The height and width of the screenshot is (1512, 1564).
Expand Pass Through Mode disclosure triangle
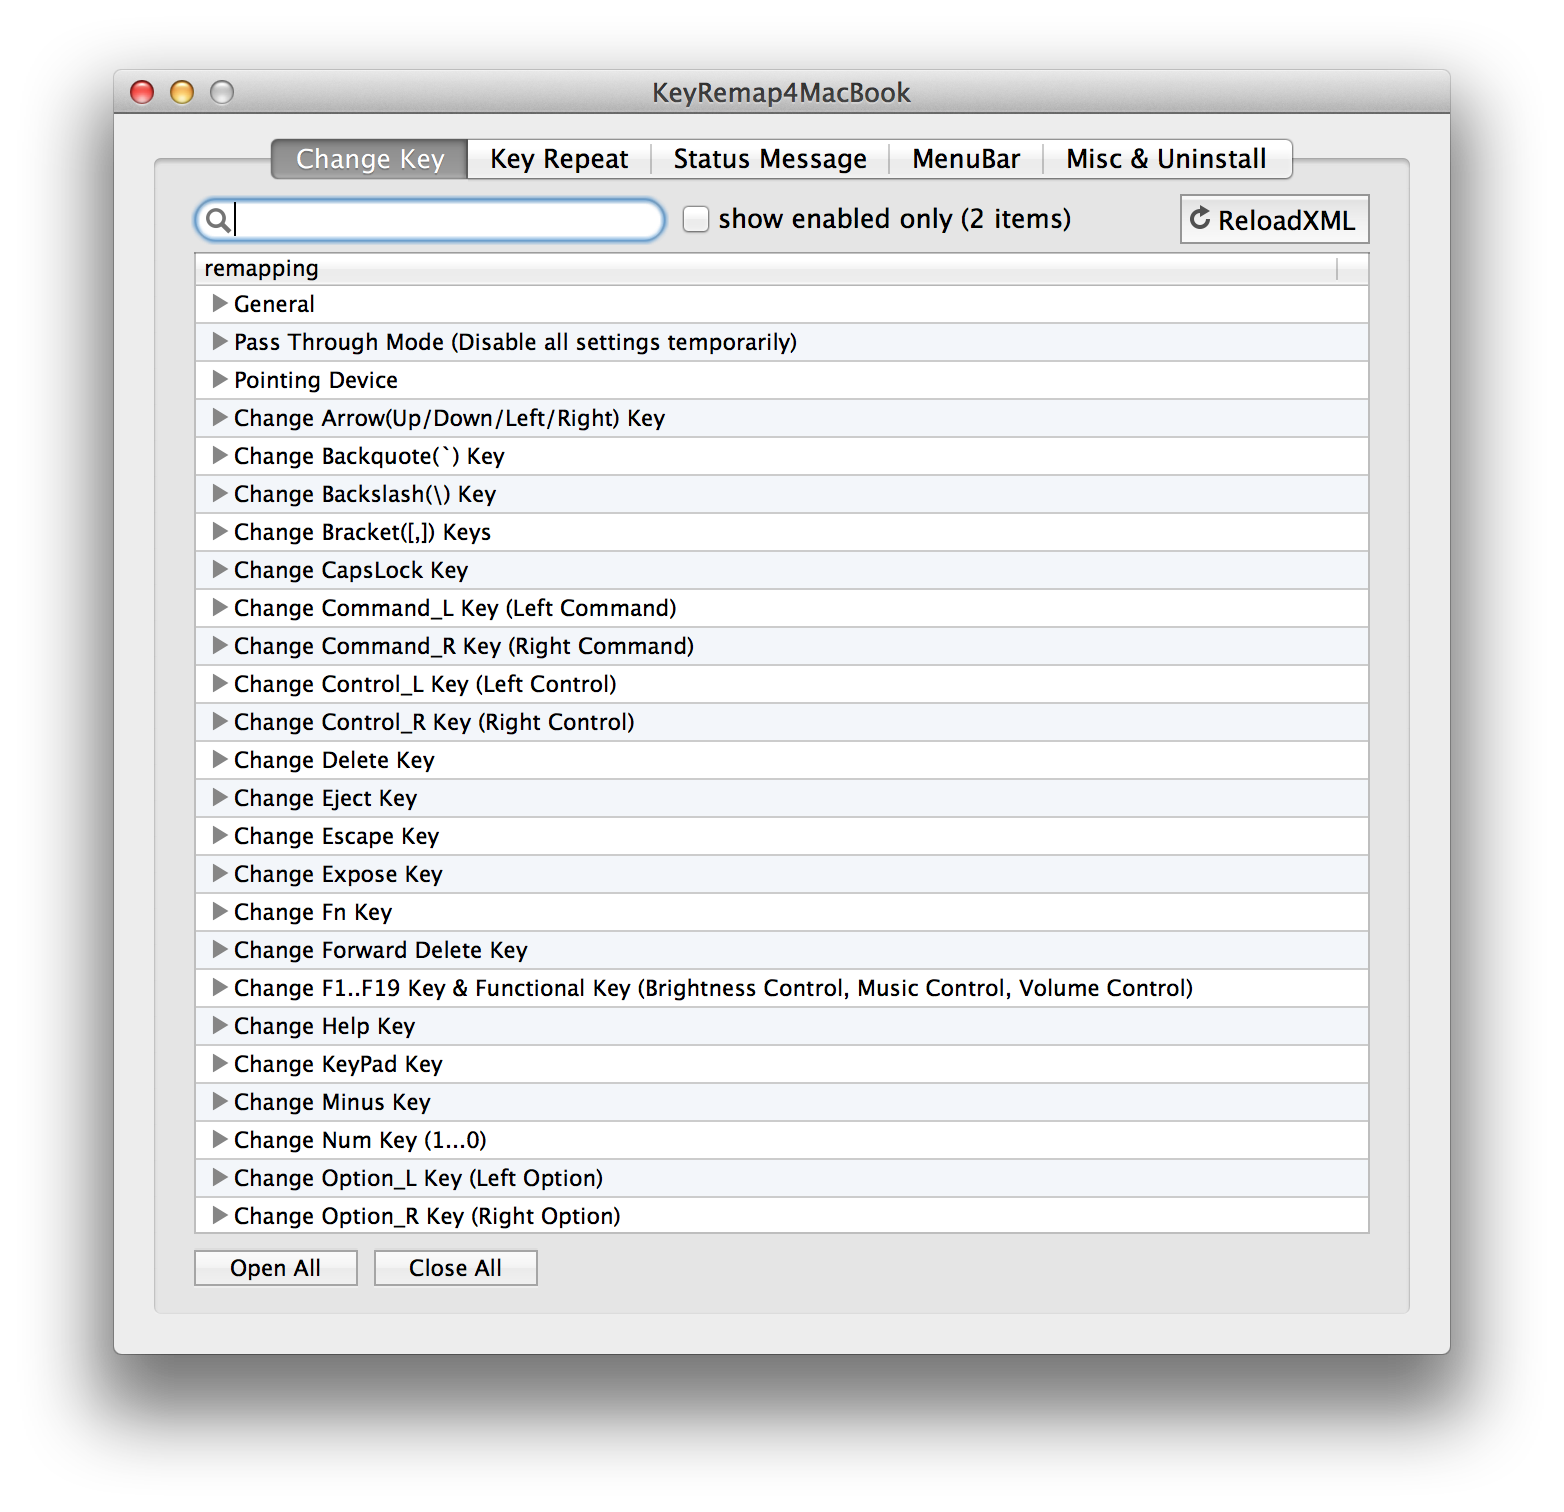click(x=220, y=341)
